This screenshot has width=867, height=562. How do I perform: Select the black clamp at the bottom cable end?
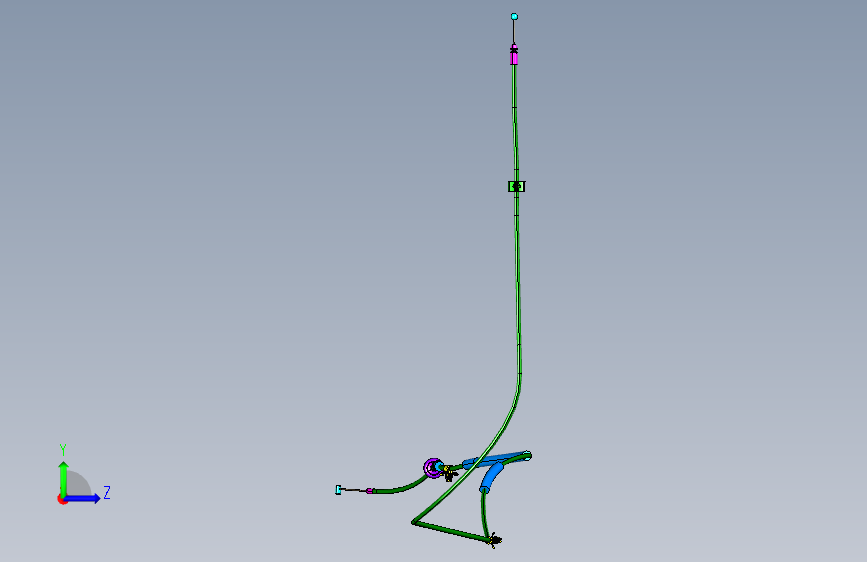[494, 540]
